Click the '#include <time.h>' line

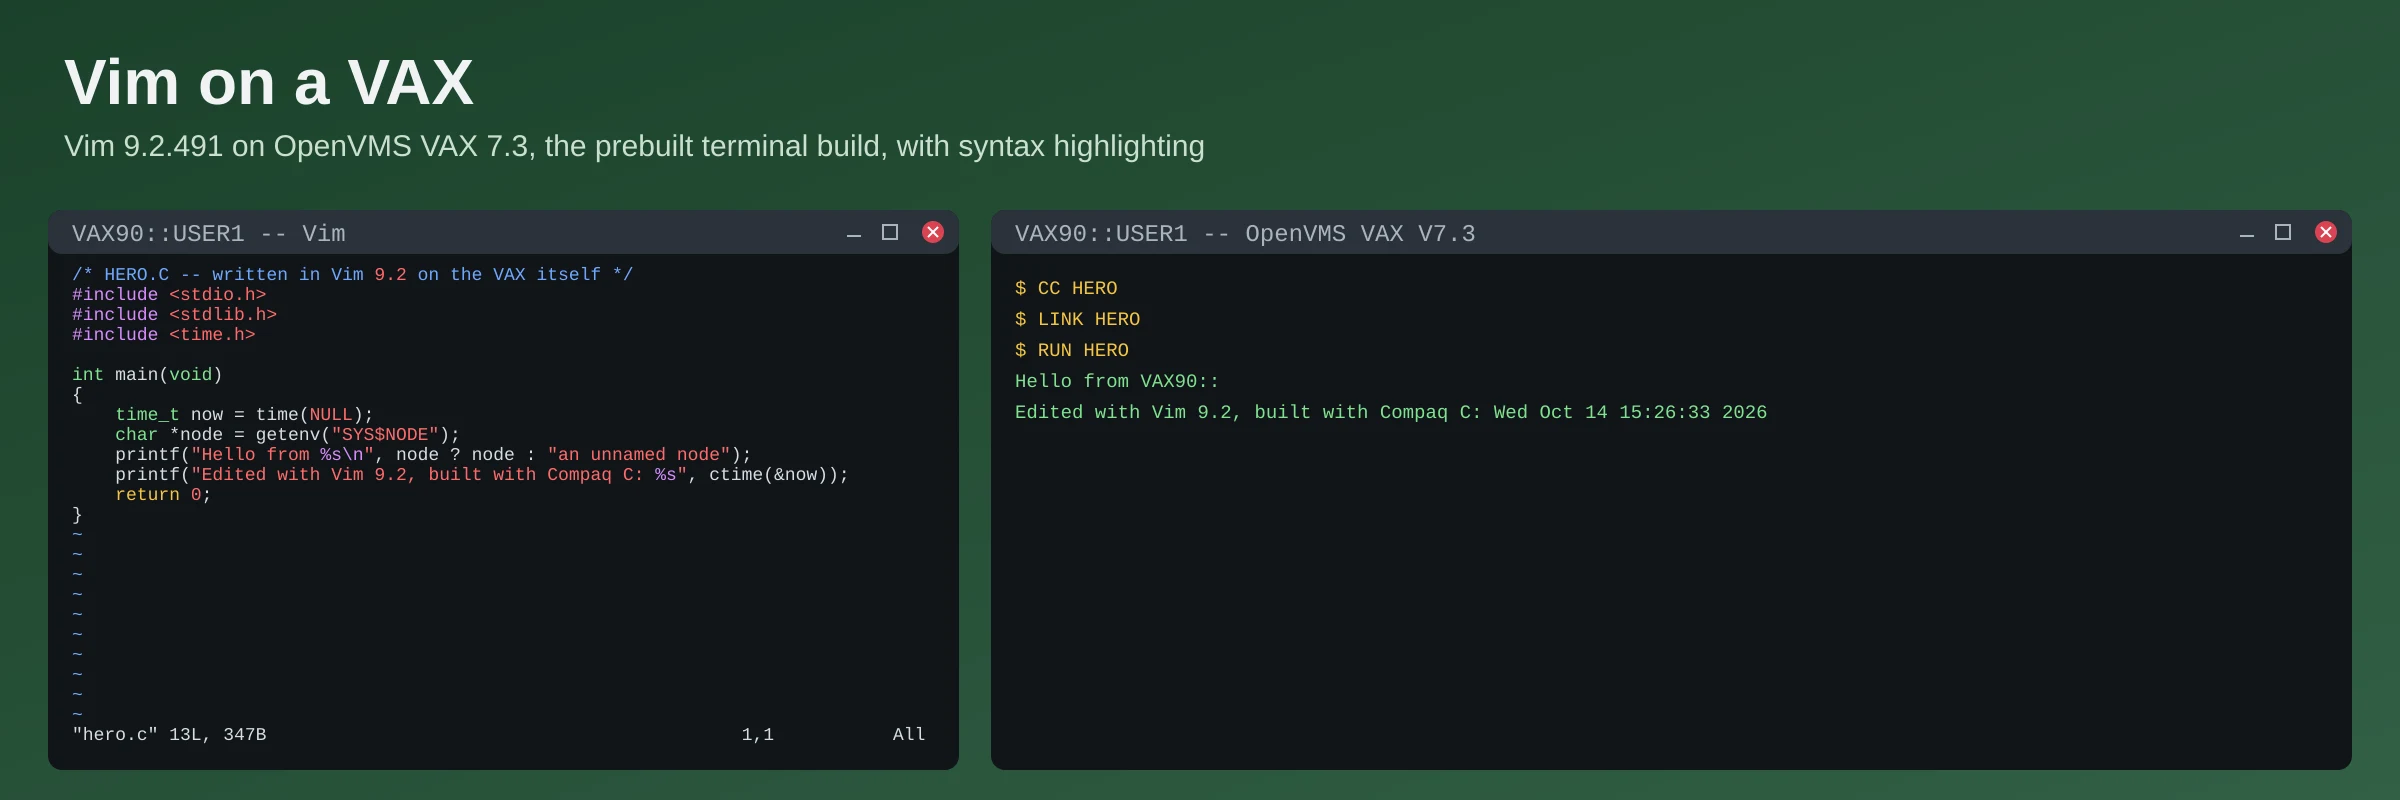point(164,334)
